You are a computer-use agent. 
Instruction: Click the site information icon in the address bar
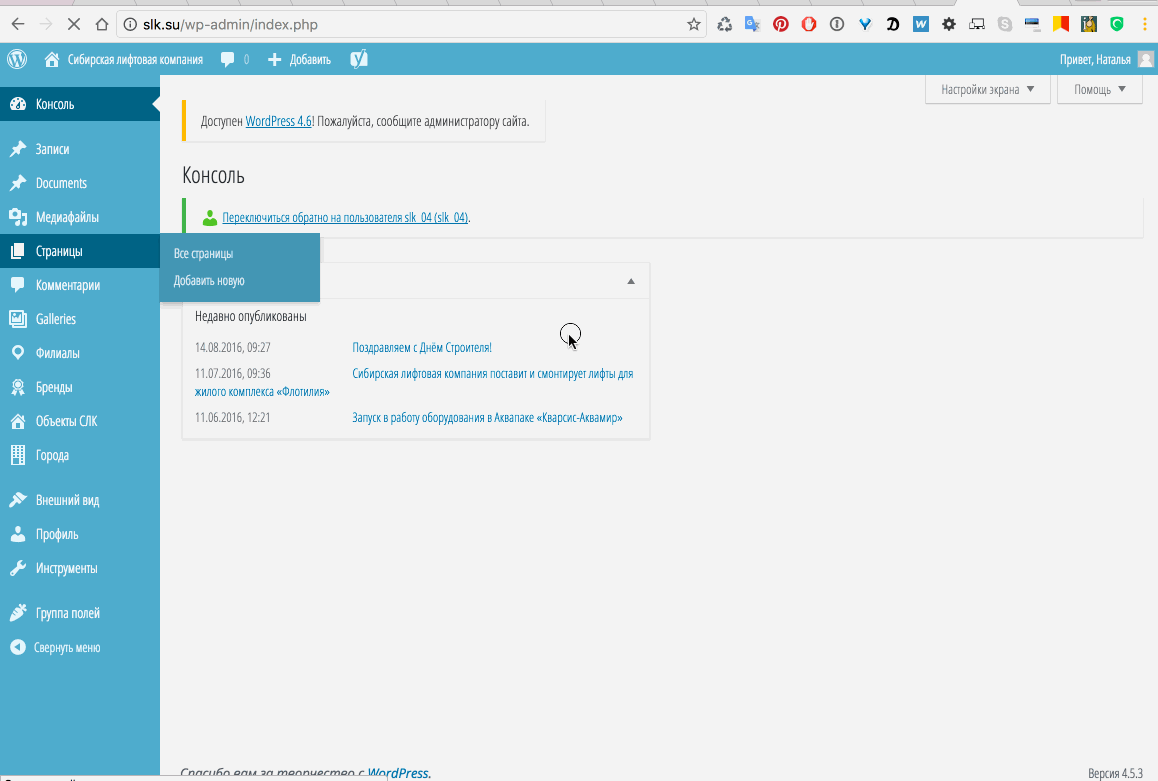130,24
